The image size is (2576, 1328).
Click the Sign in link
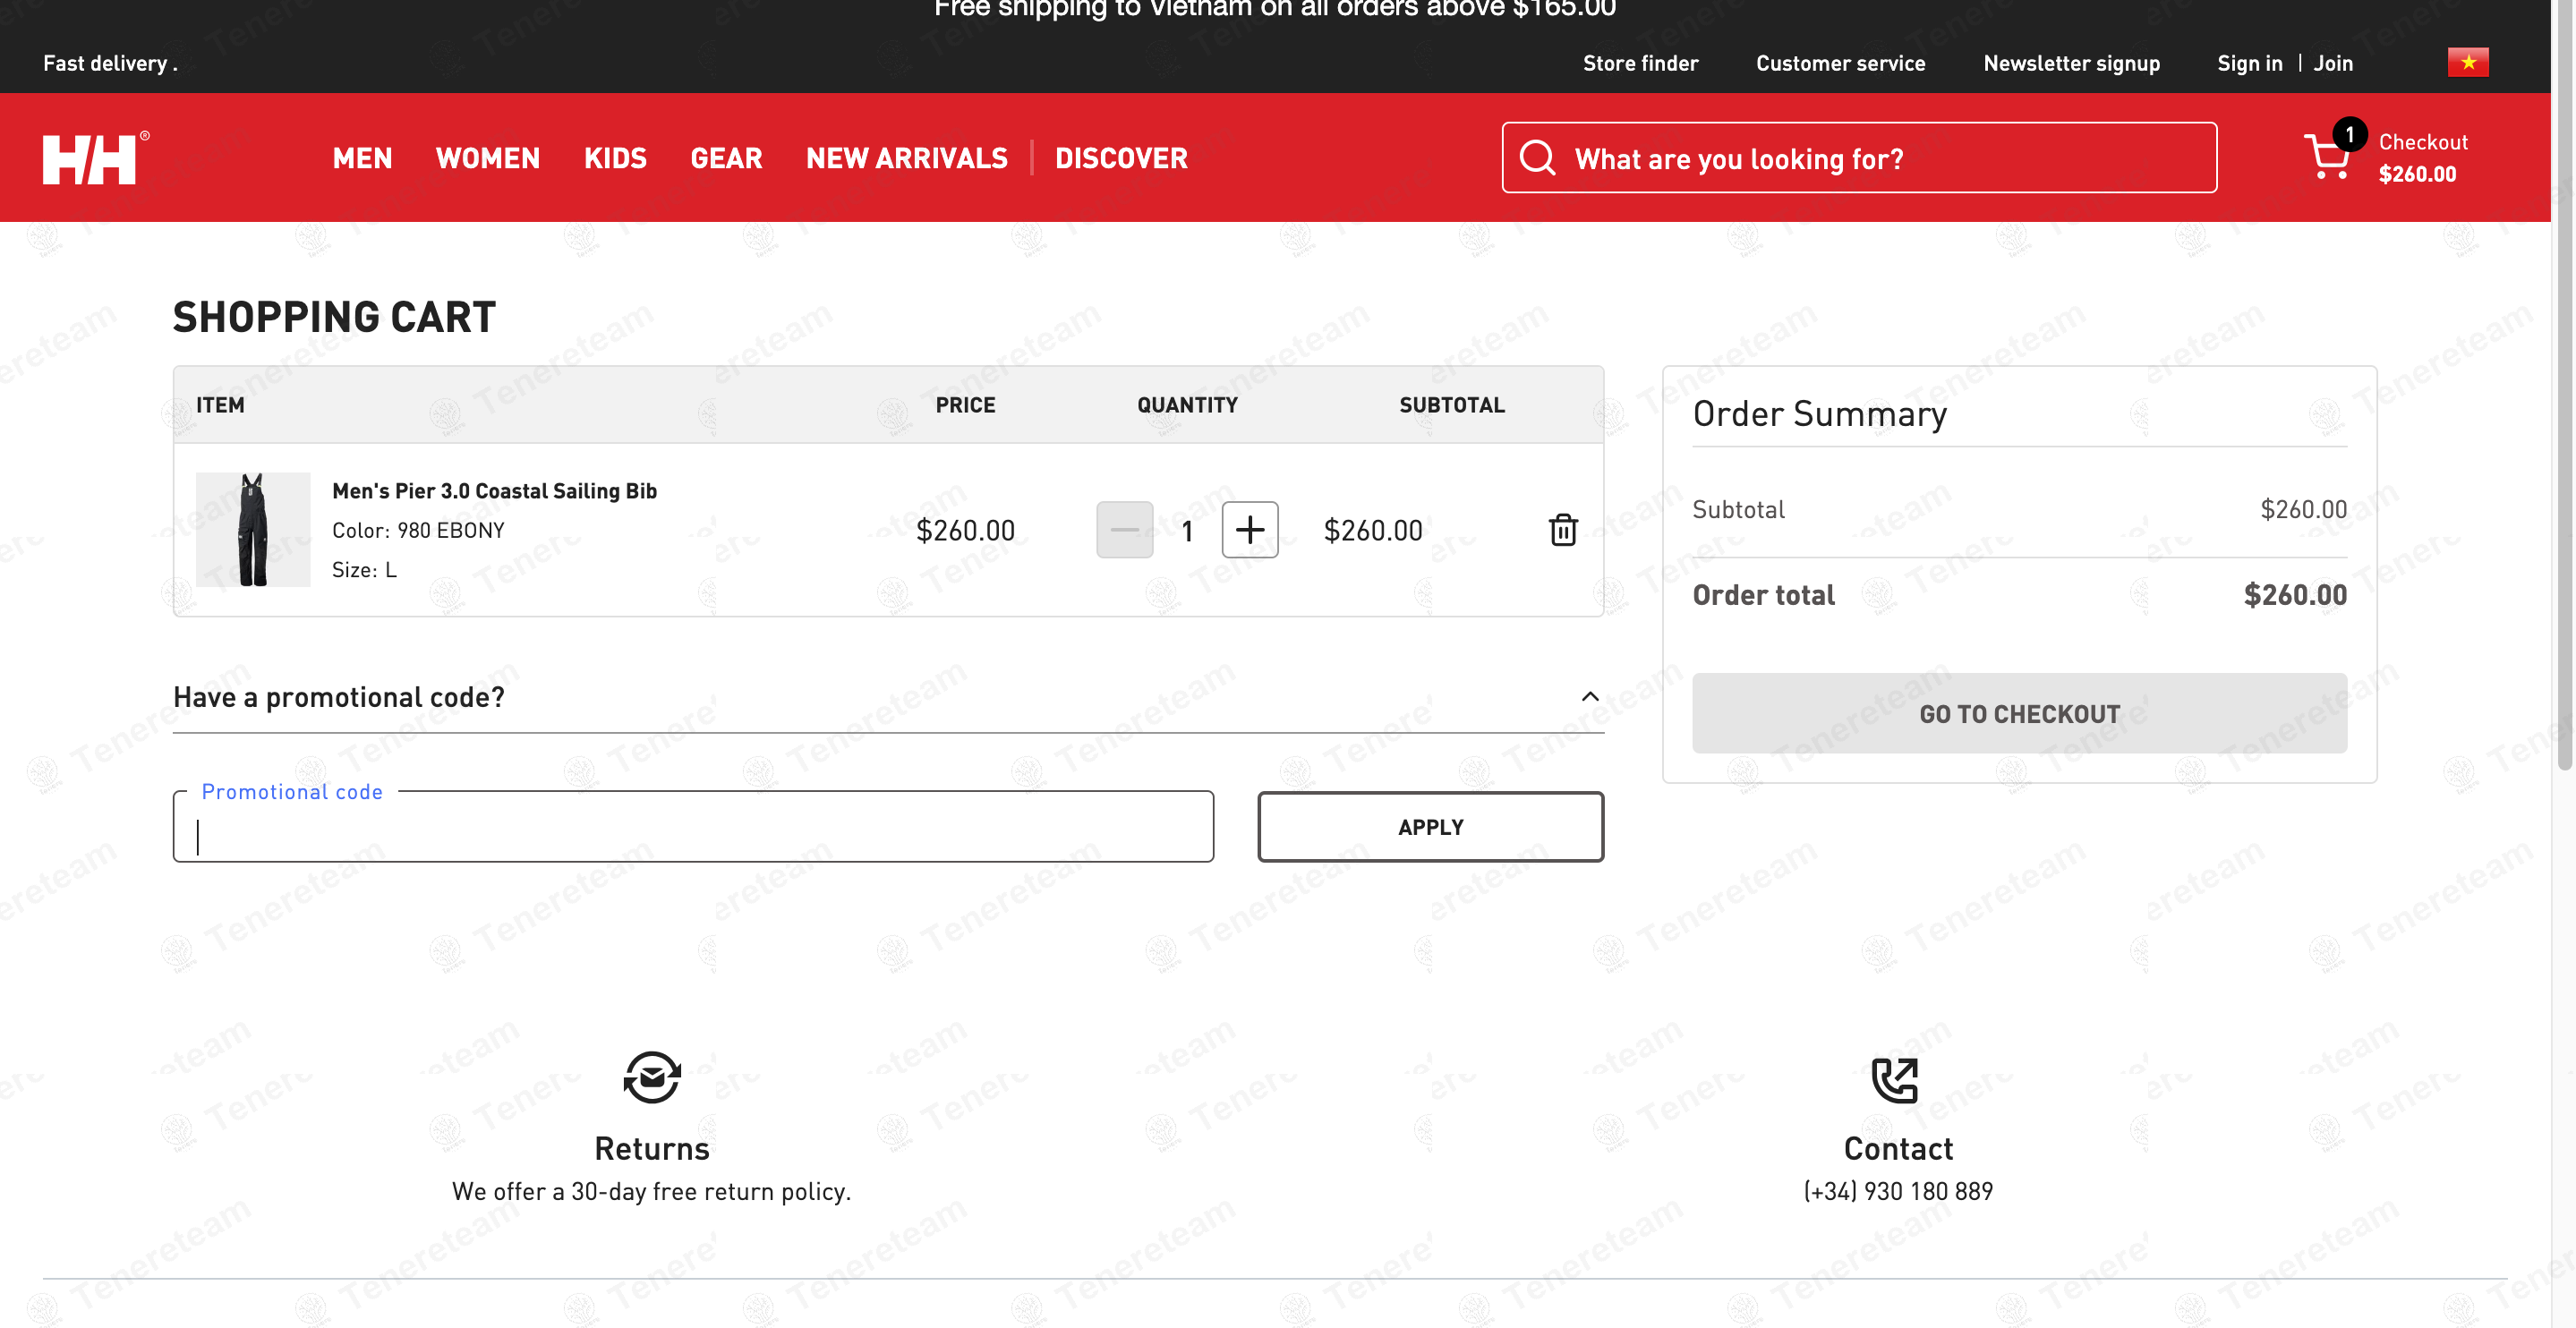pyautogui.click(x=2249, y=63)
